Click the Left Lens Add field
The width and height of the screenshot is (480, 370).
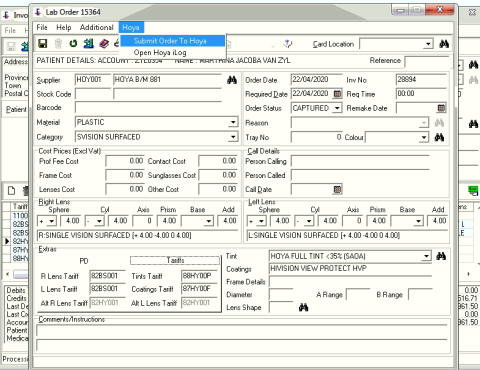coord(437,221)
